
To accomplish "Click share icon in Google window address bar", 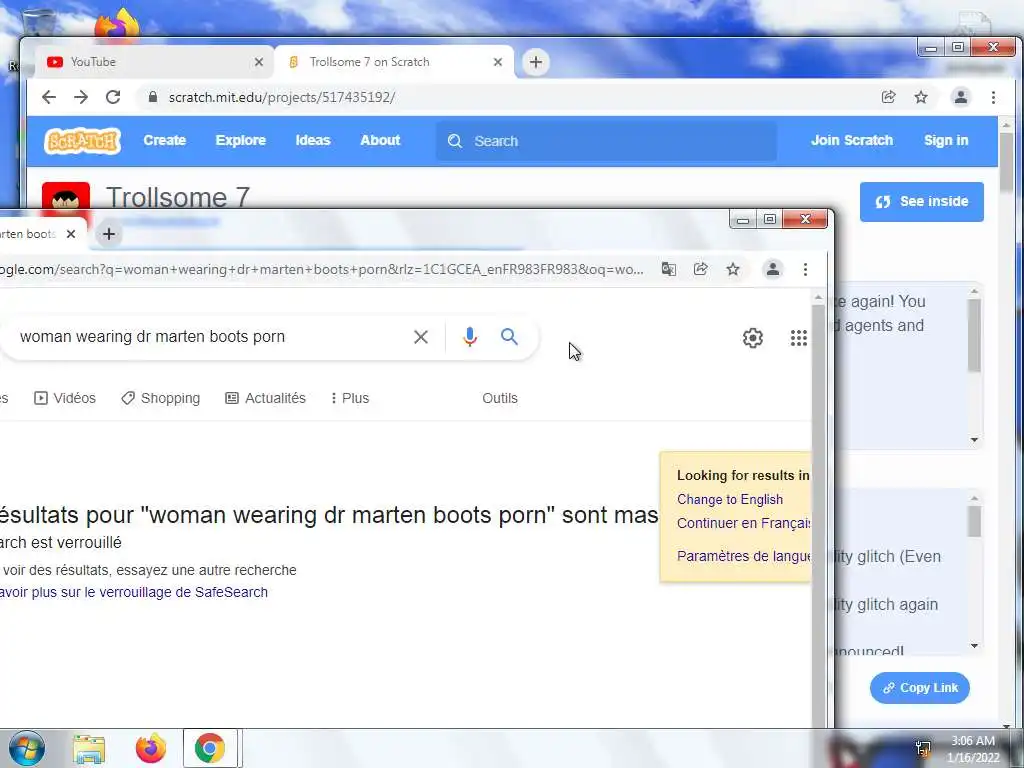I will [701, 269].
